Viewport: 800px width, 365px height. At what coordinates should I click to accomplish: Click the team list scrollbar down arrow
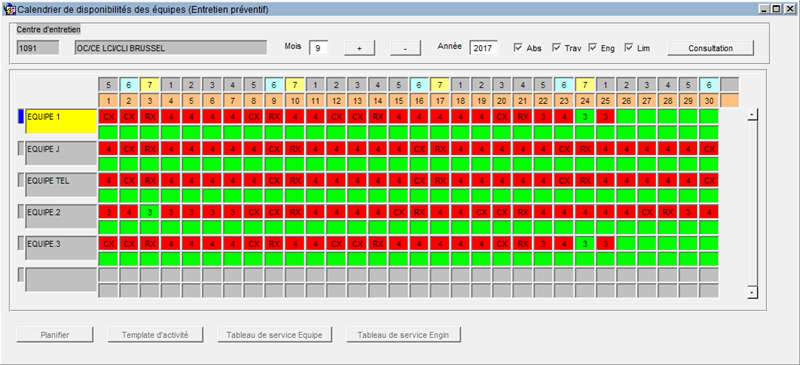tap(752, 293)
